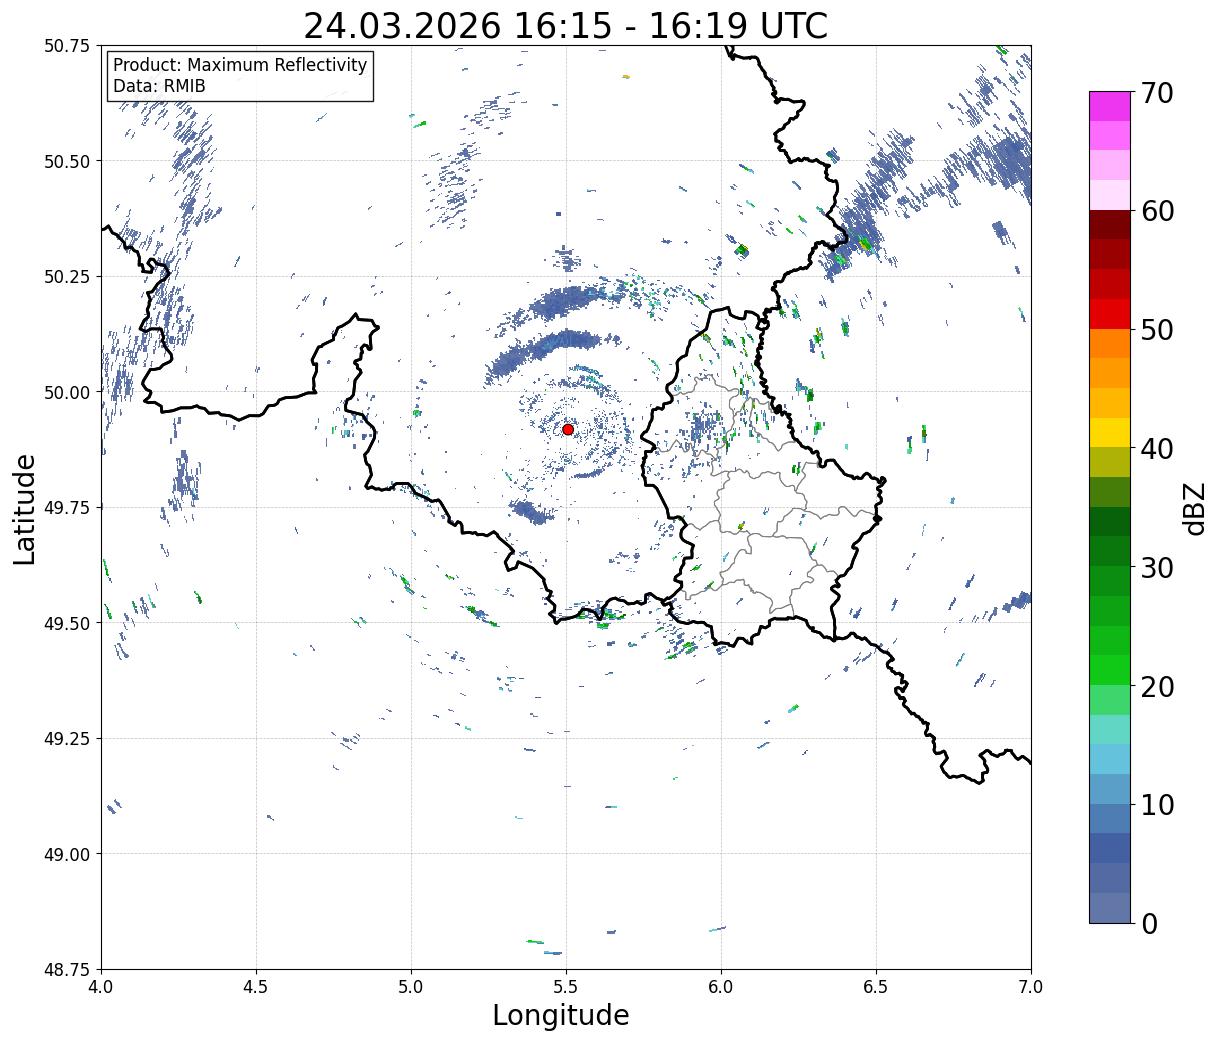Click the 60 tick label on colorbar
Screen dimensions: 1219x1040
click(1156, 211)
